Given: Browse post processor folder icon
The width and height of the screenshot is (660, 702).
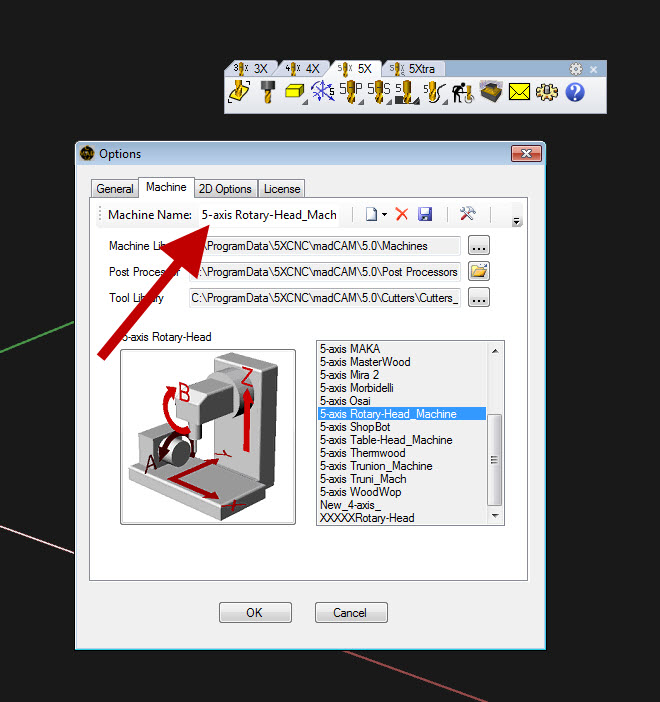Looking at the screenshot, I should tap(479, 271).
